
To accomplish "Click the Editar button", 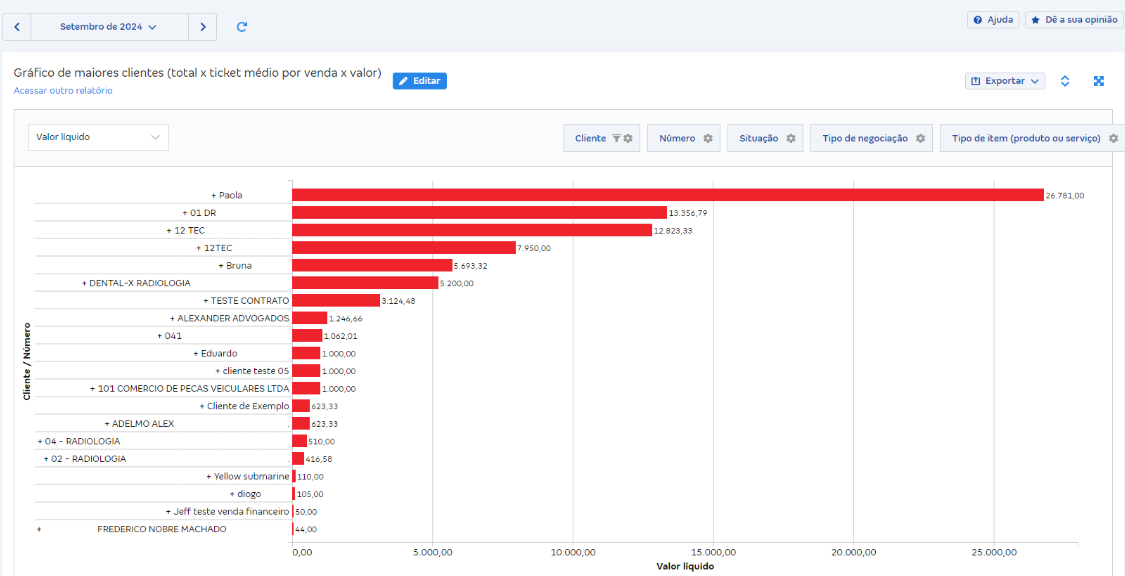I will tap(419, 81).
